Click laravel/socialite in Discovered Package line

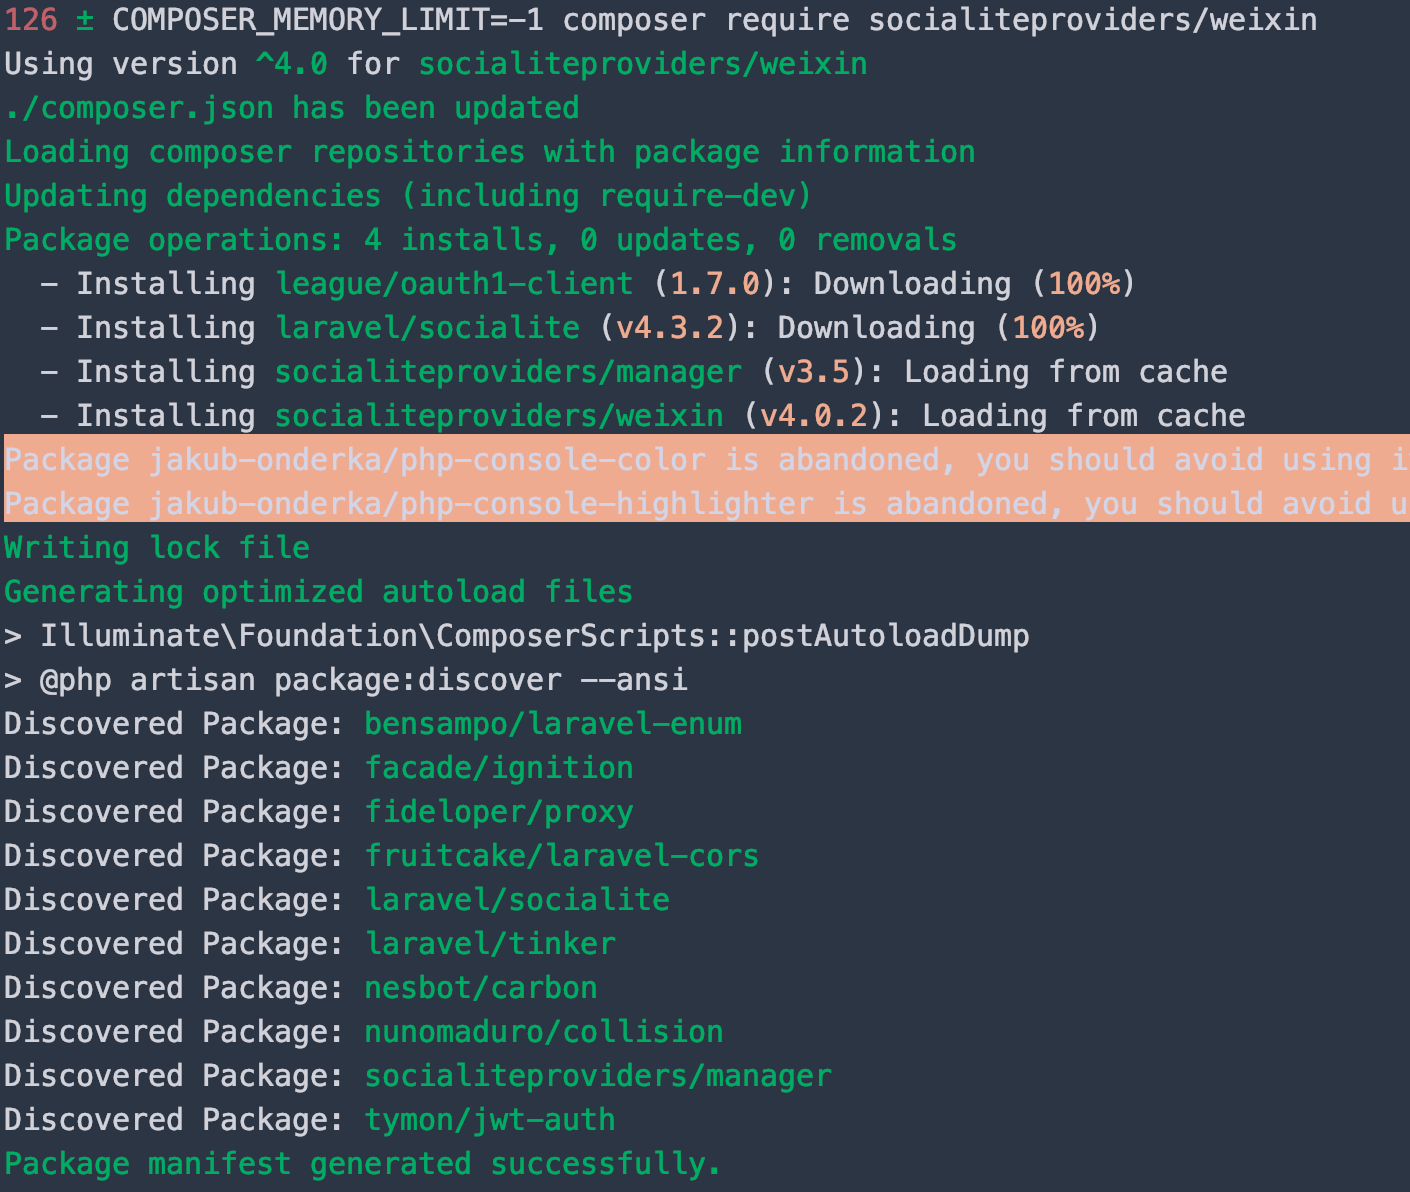(517, 900)
